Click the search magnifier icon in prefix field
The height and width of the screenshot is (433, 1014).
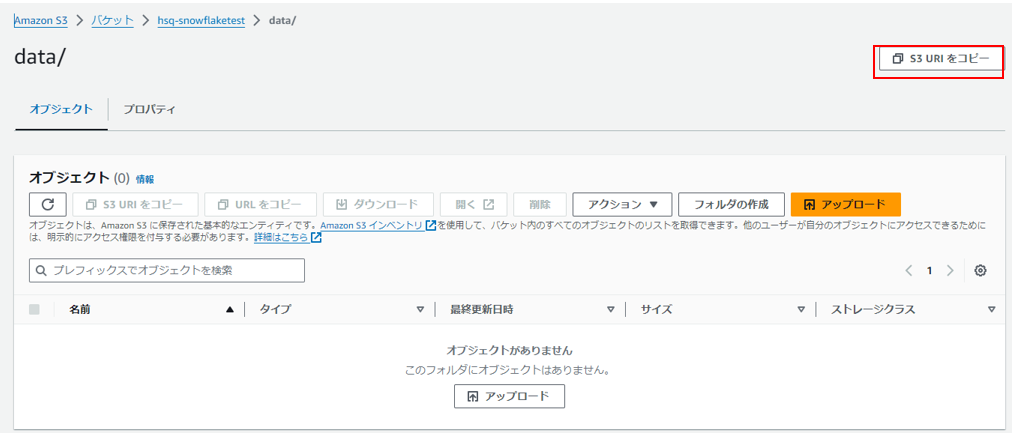click(41, 271)
